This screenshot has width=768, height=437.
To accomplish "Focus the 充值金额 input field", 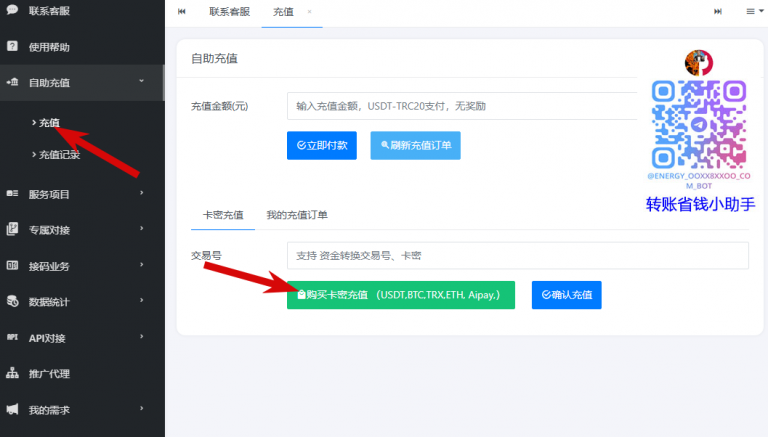I will pyautogui.click(x=462, y=106).
